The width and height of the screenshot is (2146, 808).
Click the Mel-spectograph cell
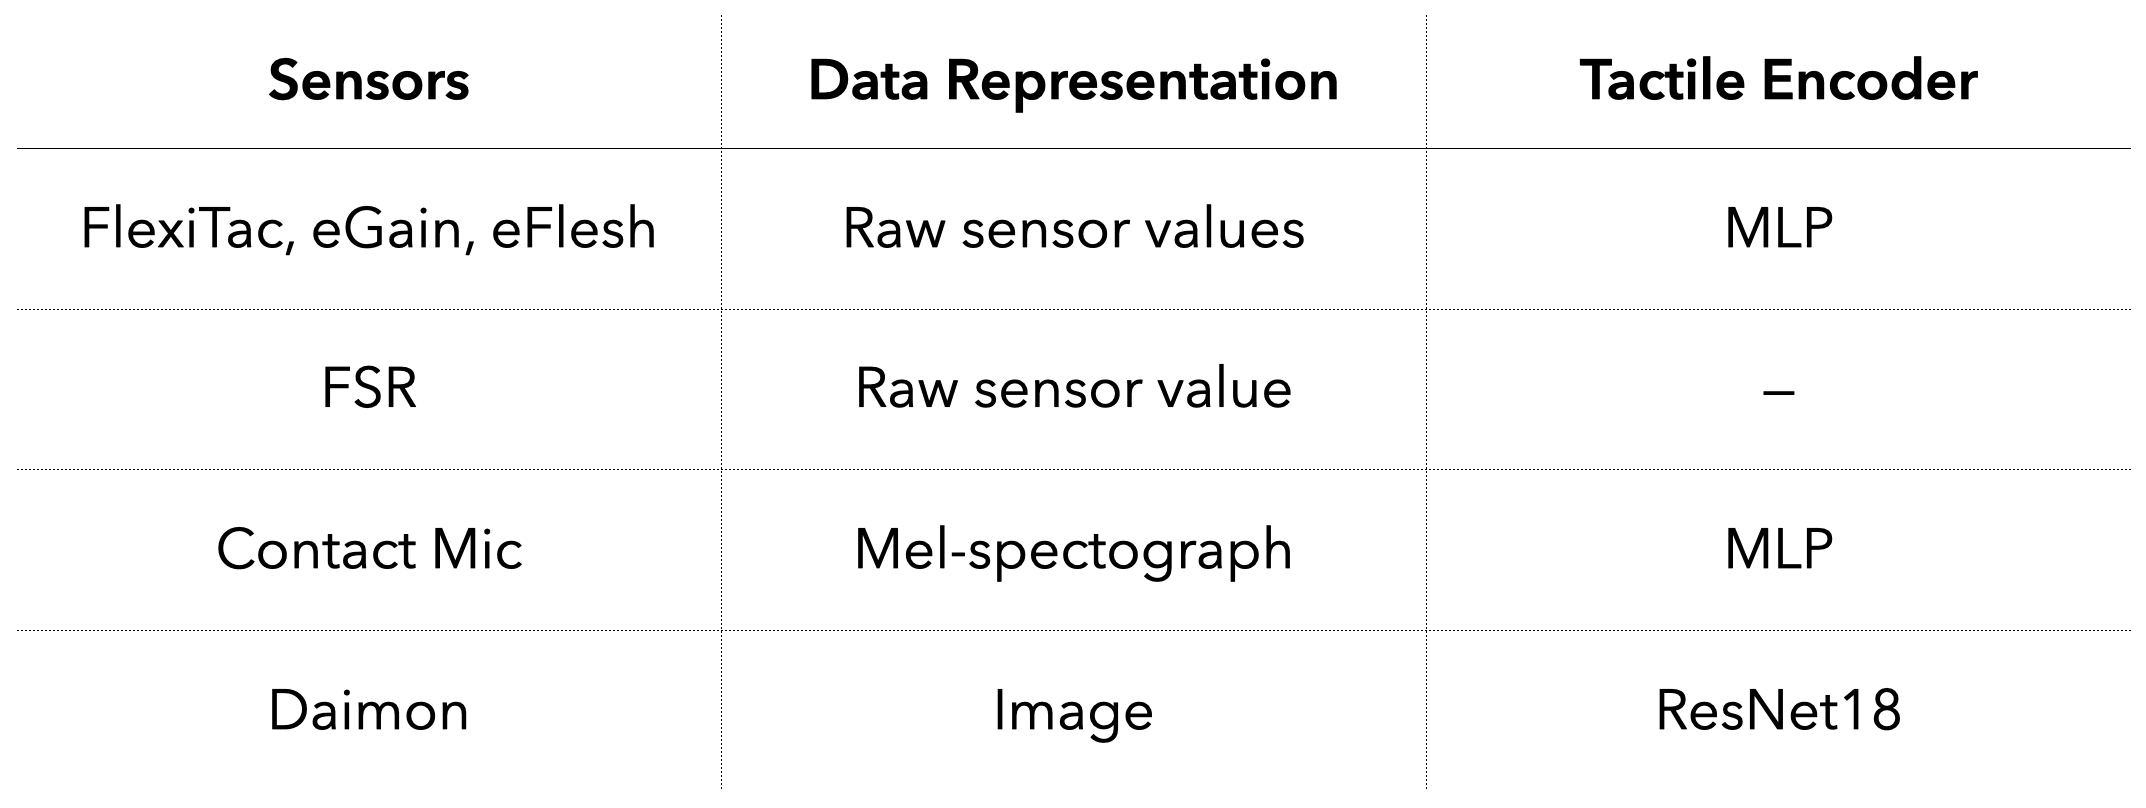(x=1073, y=551)
